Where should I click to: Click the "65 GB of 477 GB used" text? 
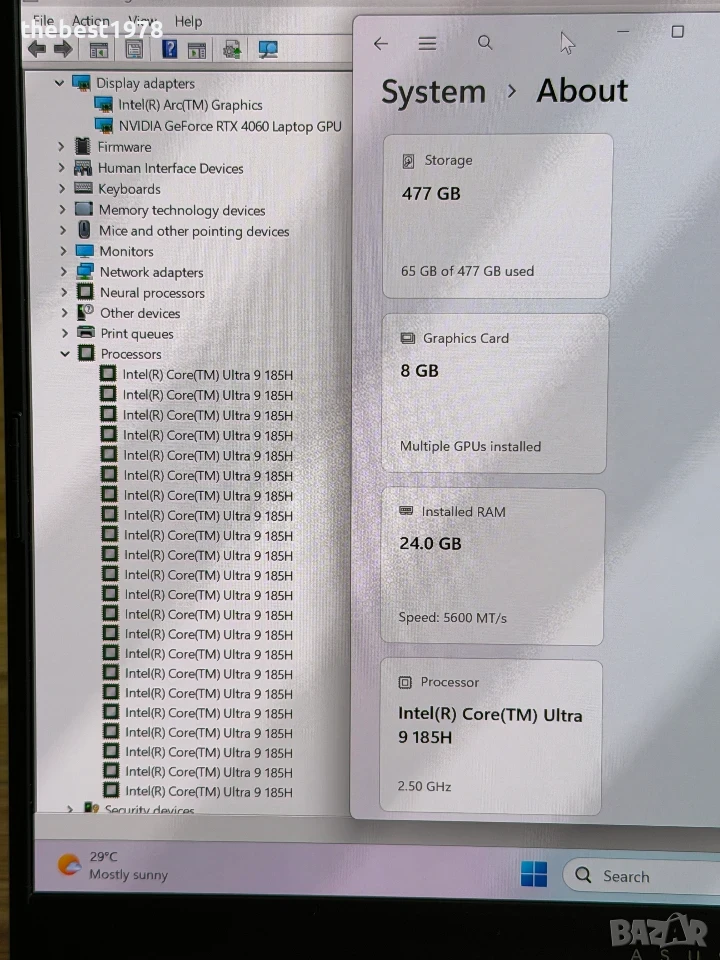(467, 271)
